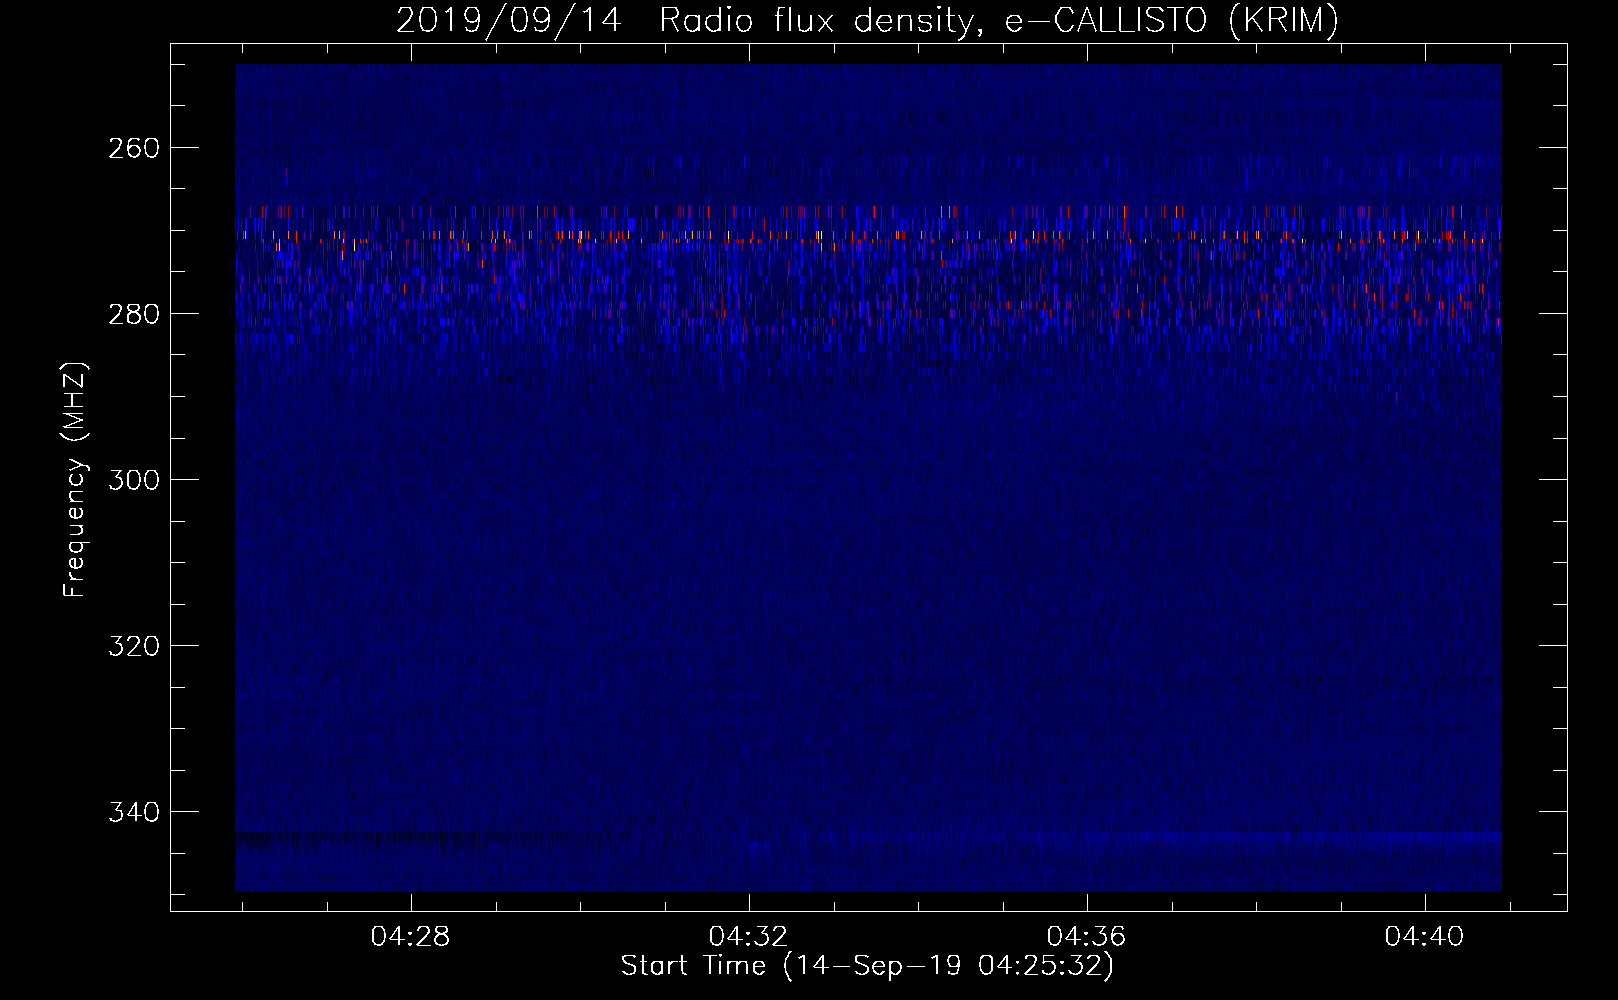Click the 'Start Time (14-Sep-19 04:25:32)' label
This screenshot has height=1000, width=1618.
pos(867,966)
